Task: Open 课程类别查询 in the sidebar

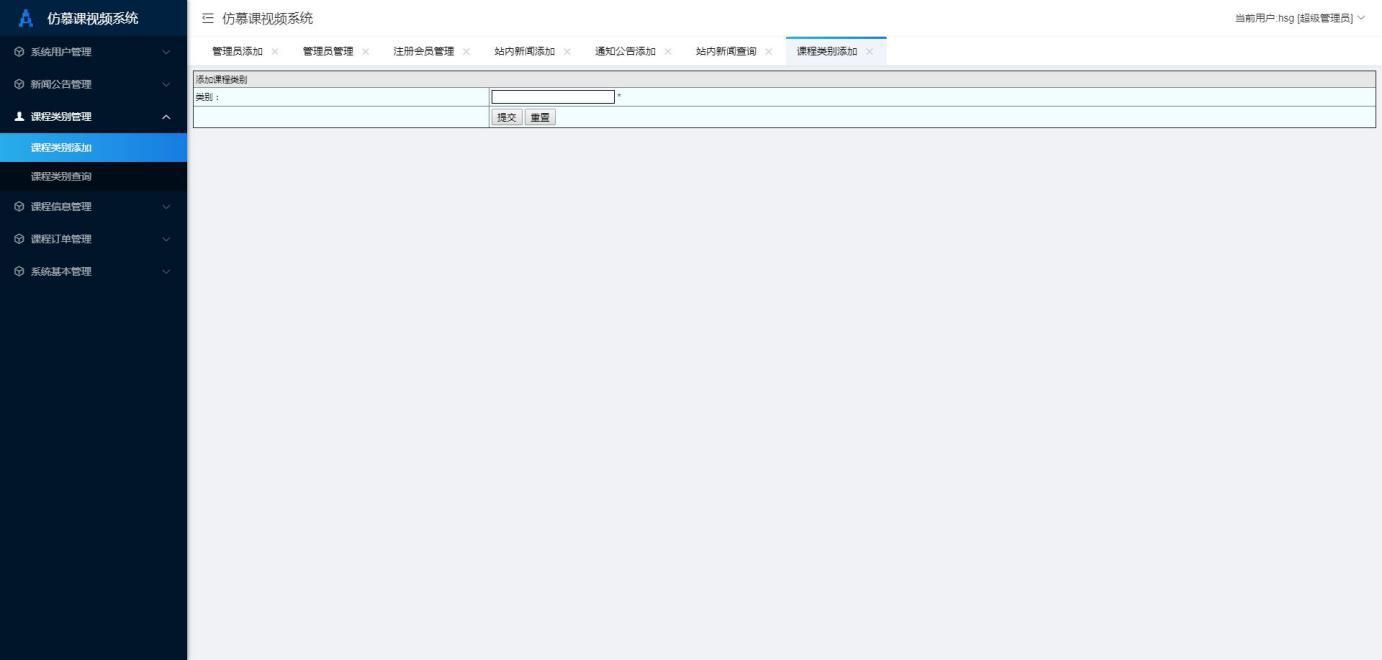Action: coord(93,177)
